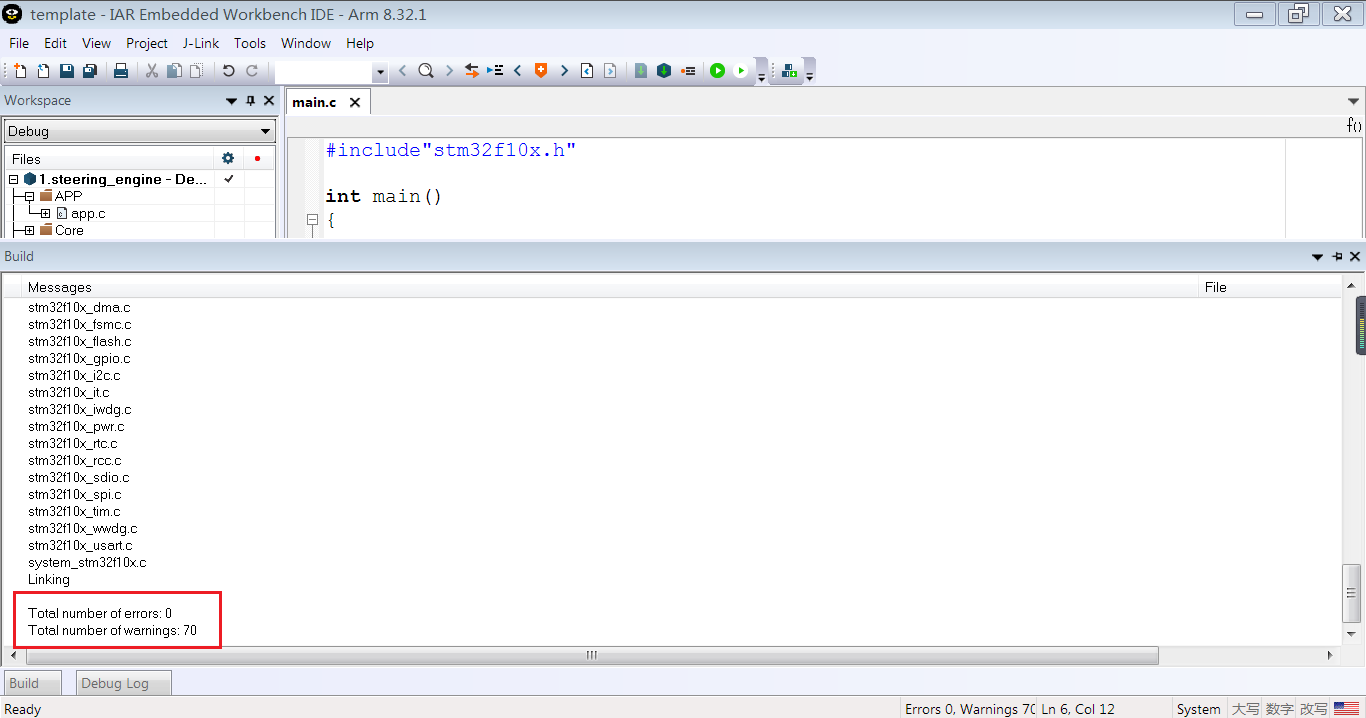The height and width of the screenshot is (718, 1366).
Task: Click the Print toolbar icon
Action: (x=120, y=70)
